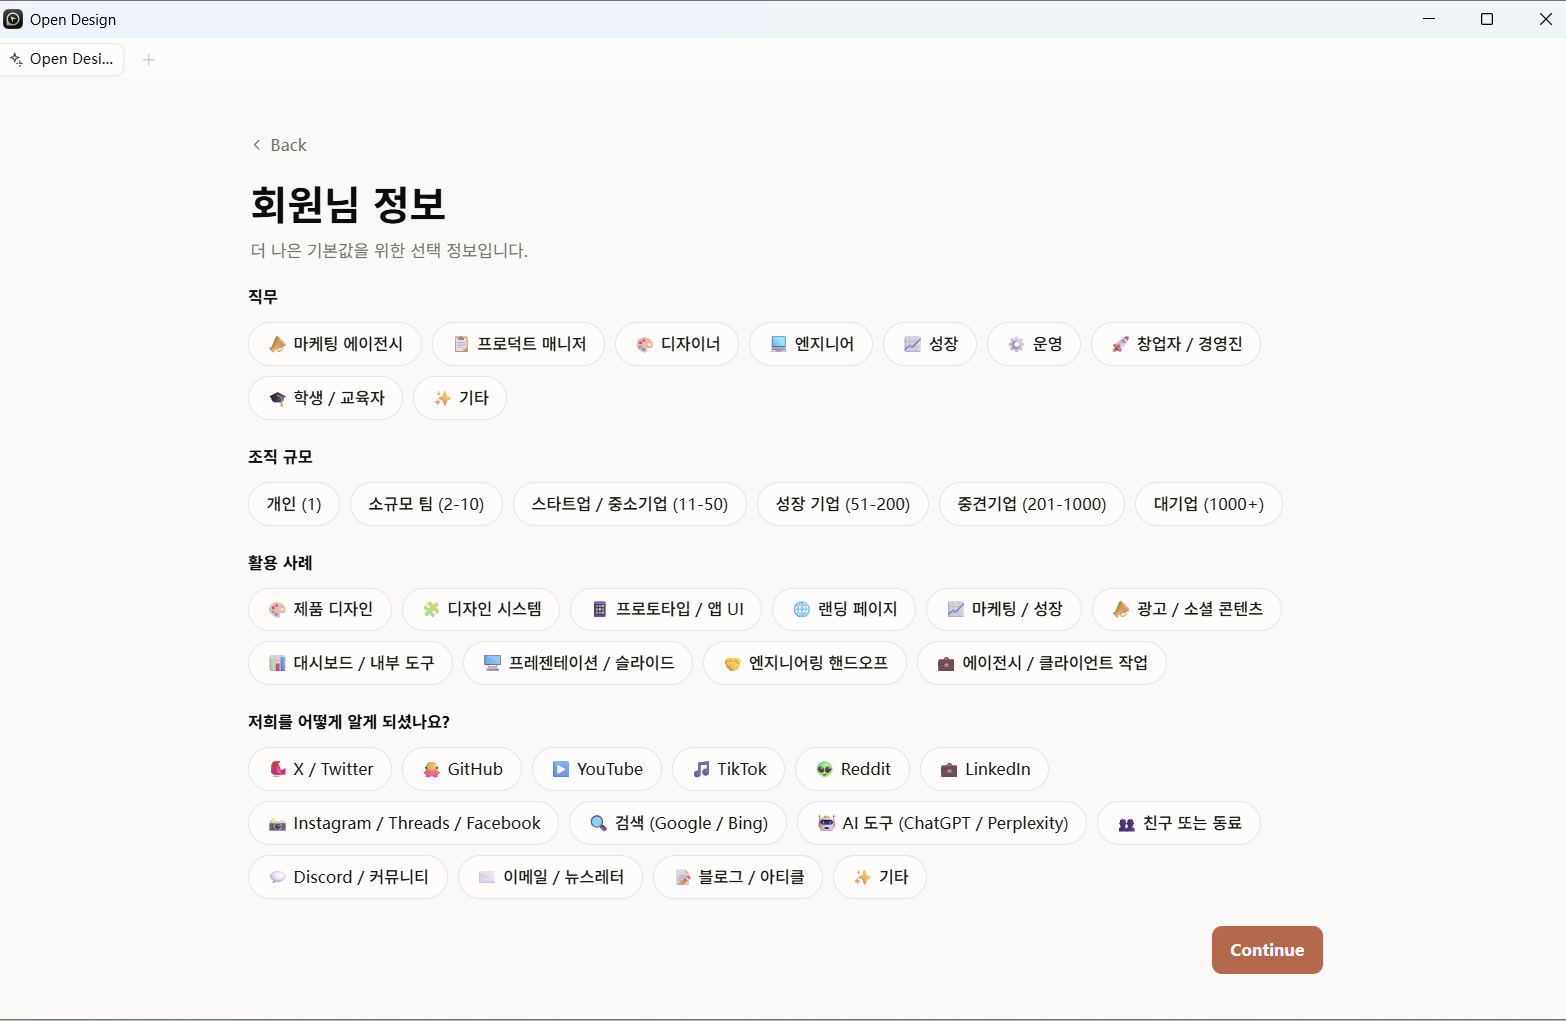Select 디자인 시스템 use case chip

coord(481,609)
